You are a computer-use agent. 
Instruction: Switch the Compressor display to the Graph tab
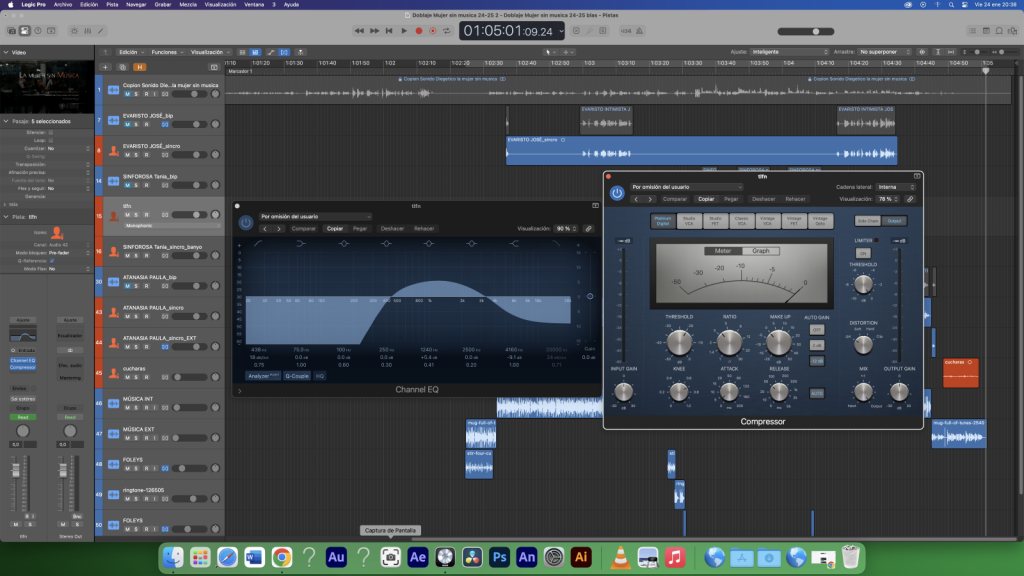coord(760,251)
